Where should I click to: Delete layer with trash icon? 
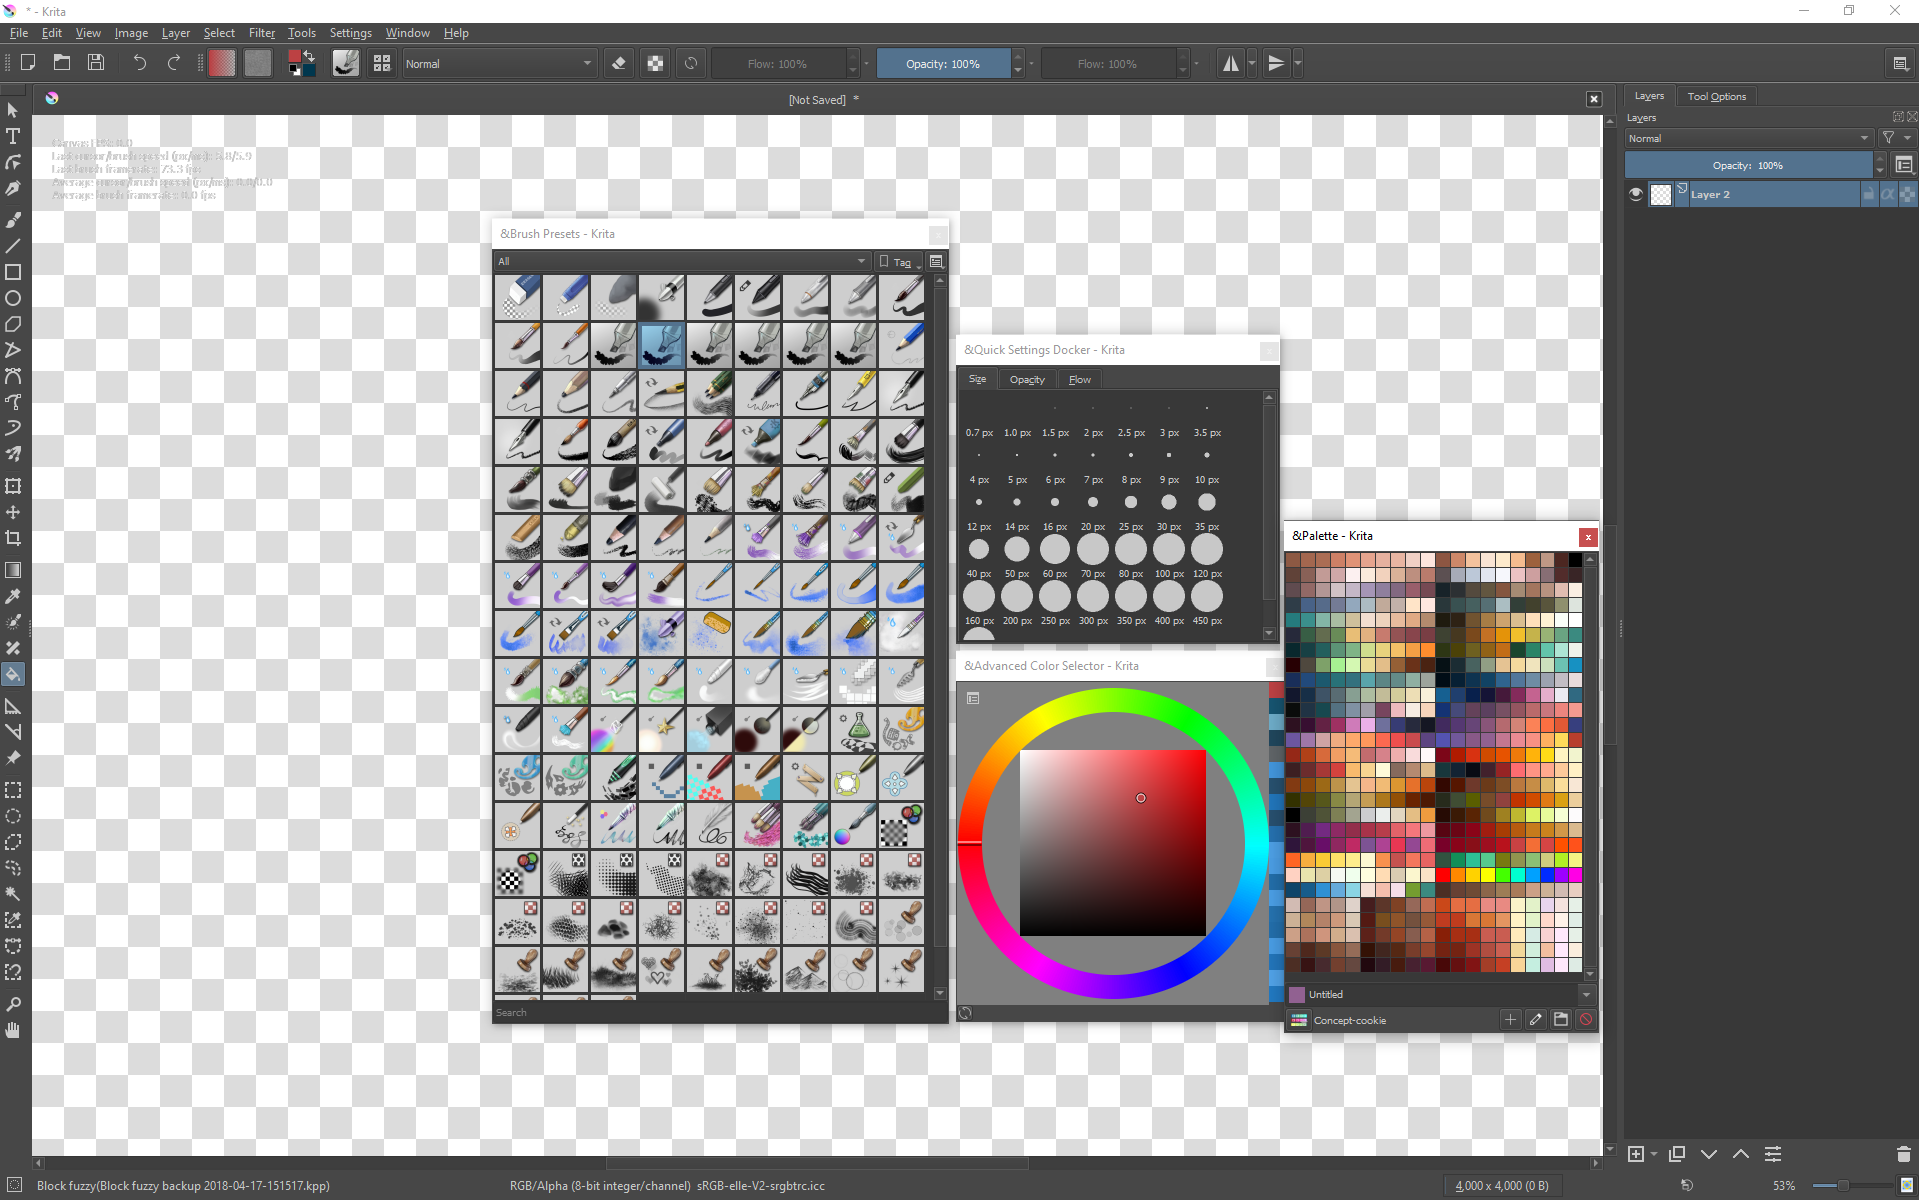(1903, 1154)
